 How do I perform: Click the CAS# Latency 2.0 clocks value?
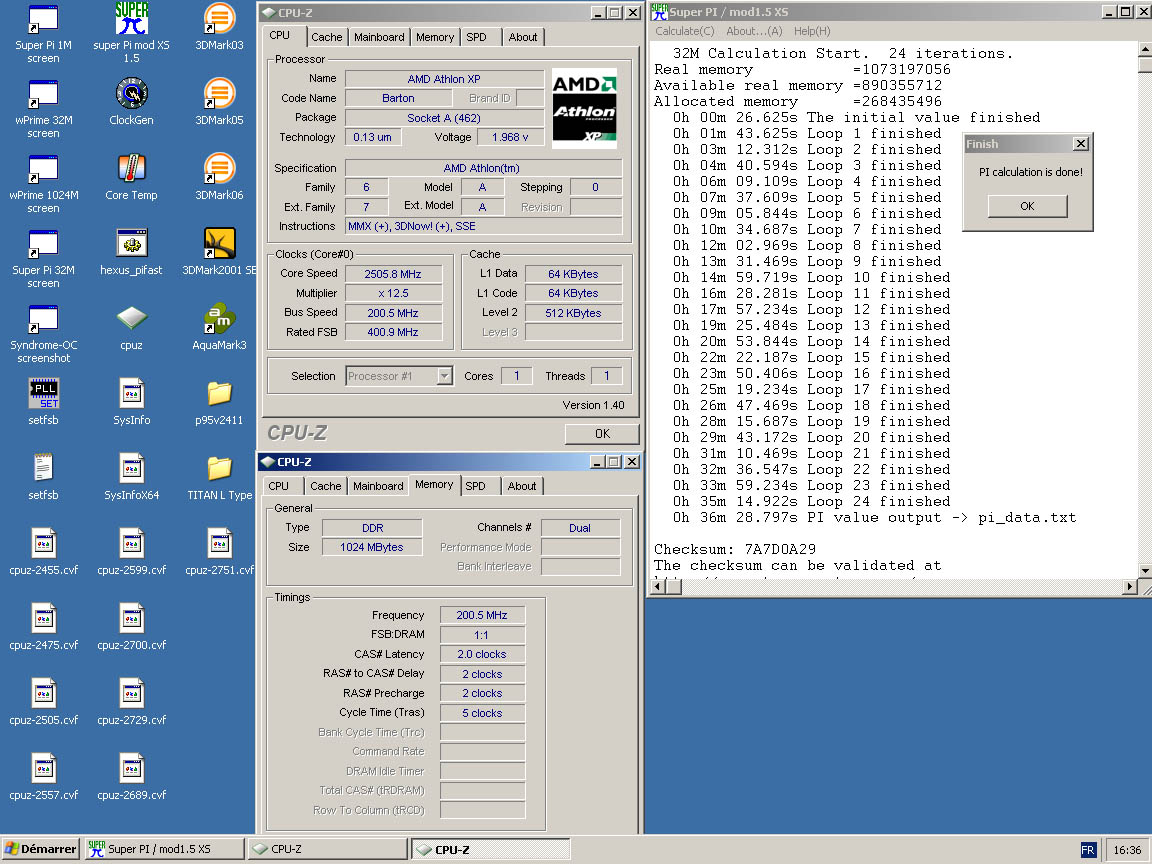pyautogui.click(x=482, y=654)
